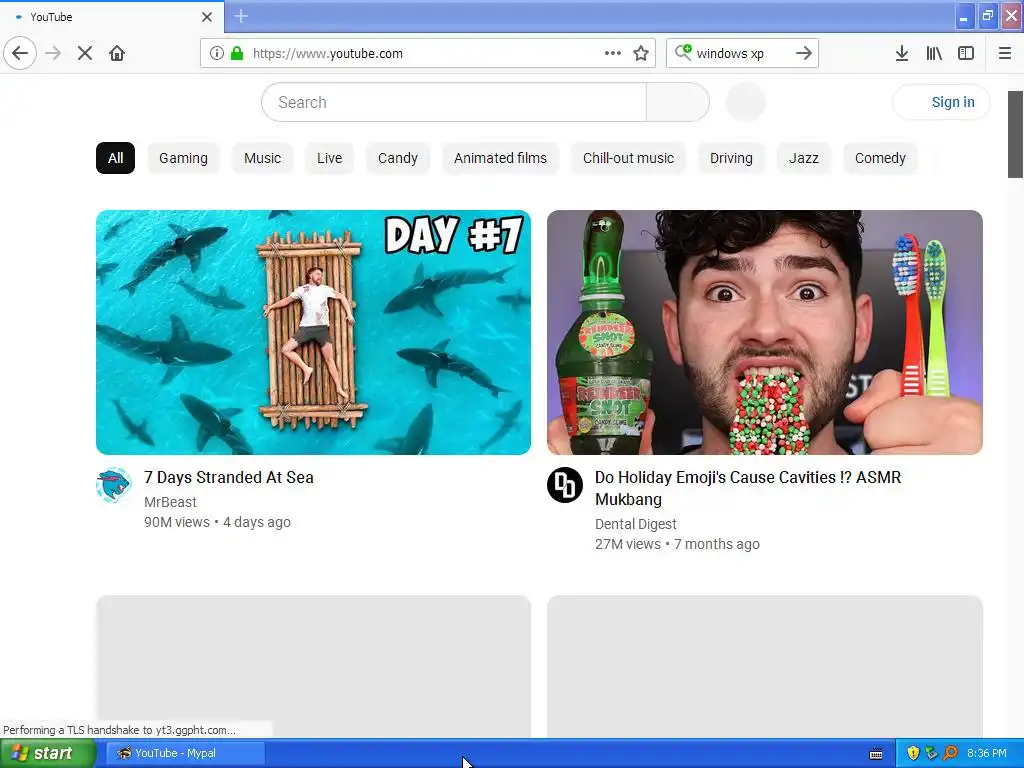Click the YouTube search submit button
The width and height of the screenshot is (1024, 768).
pos(678,102)
